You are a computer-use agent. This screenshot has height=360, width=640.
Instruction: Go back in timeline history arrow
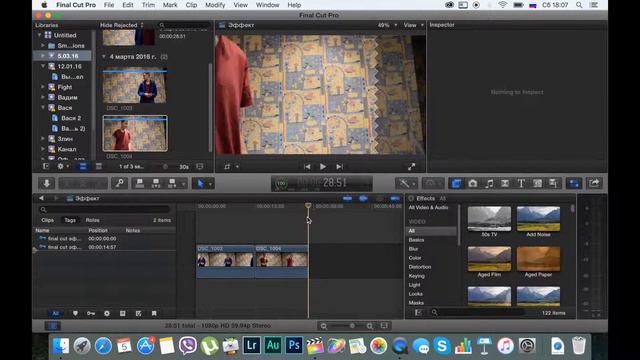coord(41,198)
